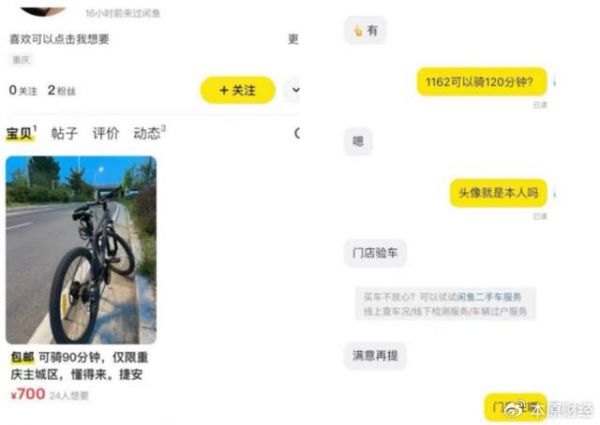Expand the chevron next to 关注 button

[x=295, y=90]
